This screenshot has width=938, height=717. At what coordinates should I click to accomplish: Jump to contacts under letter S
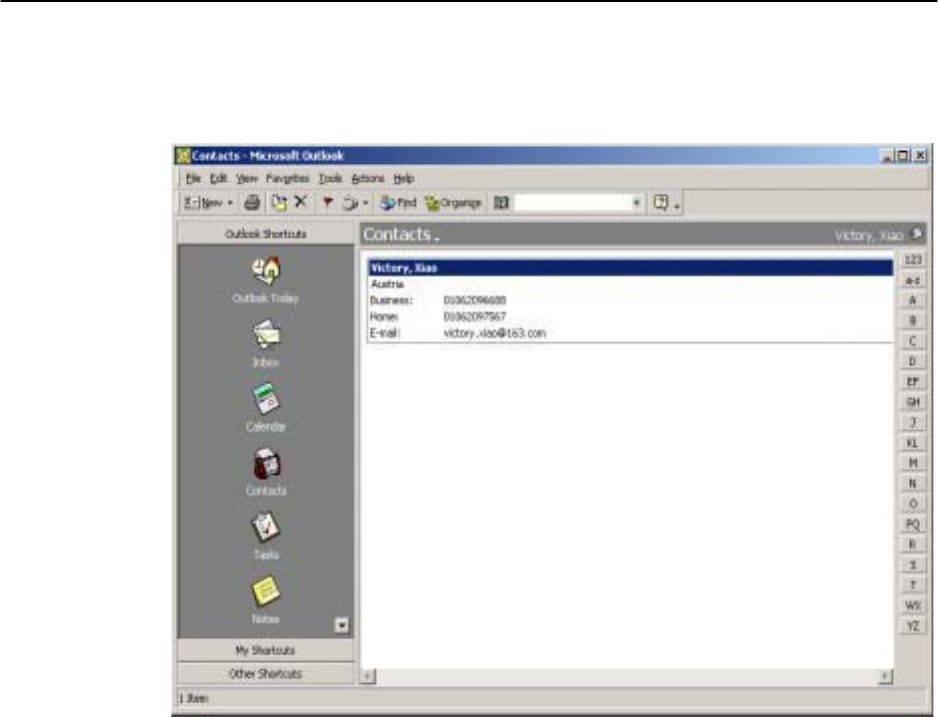(913, 565)
